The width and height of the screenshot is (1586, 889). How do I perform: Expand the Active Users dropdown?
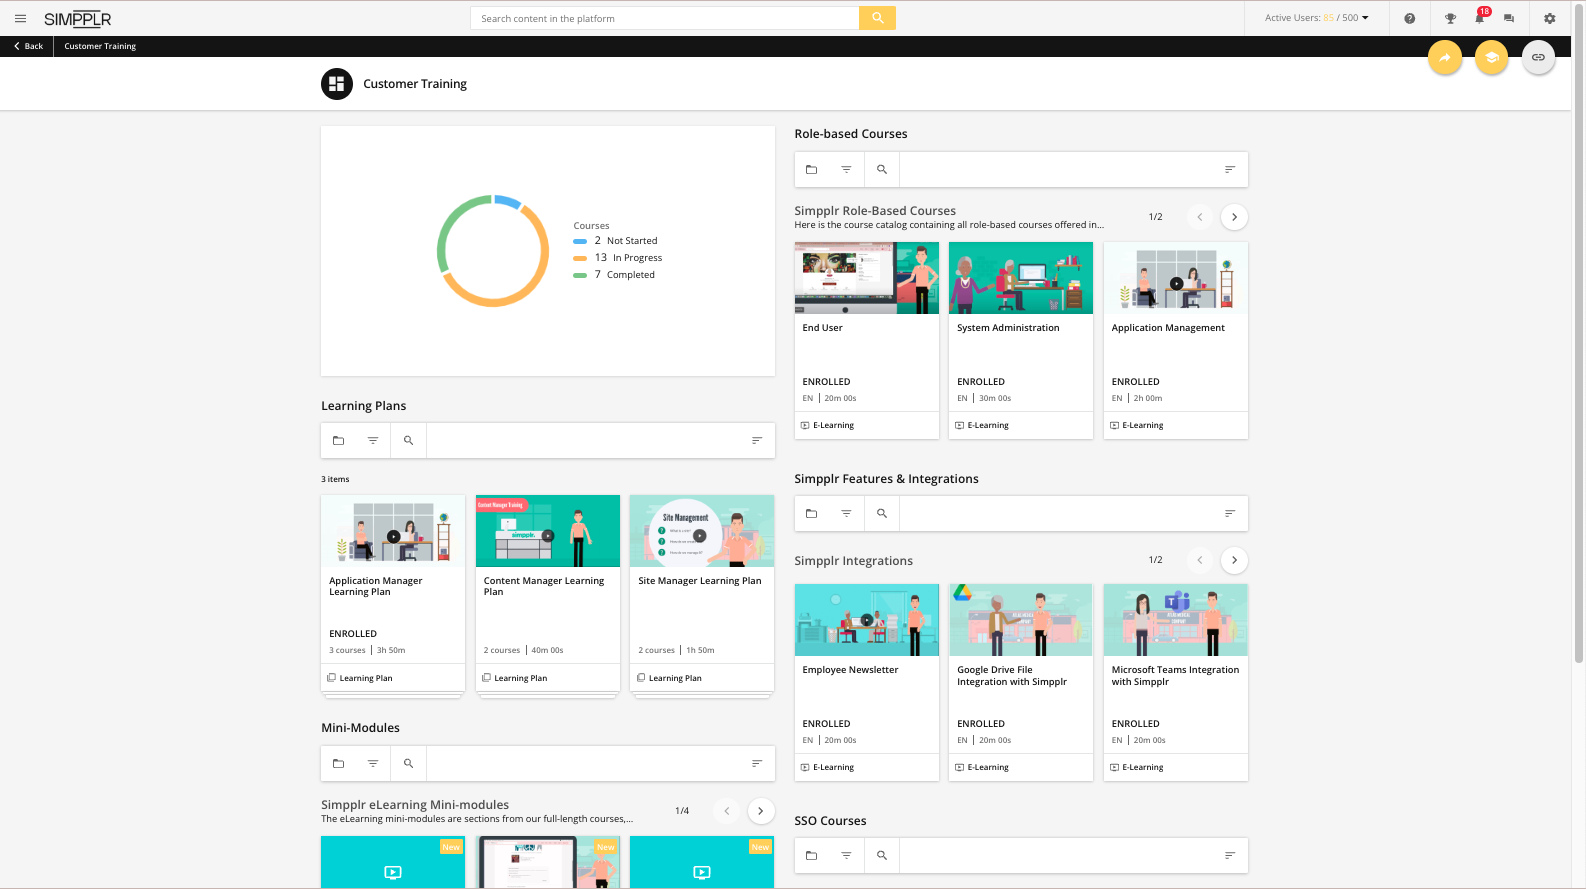pos(1316,18)
